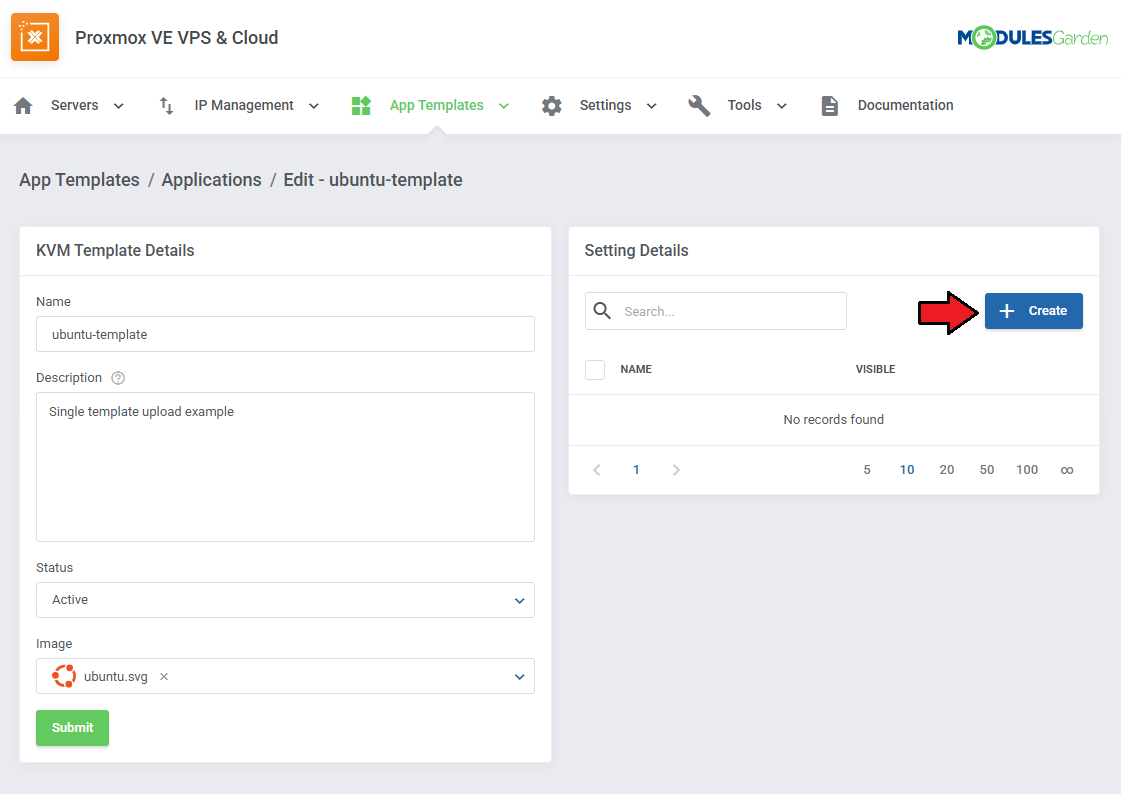Remove ubuntu.svg with the x icon
The image size is (1121, 794).
coord(164,677)
